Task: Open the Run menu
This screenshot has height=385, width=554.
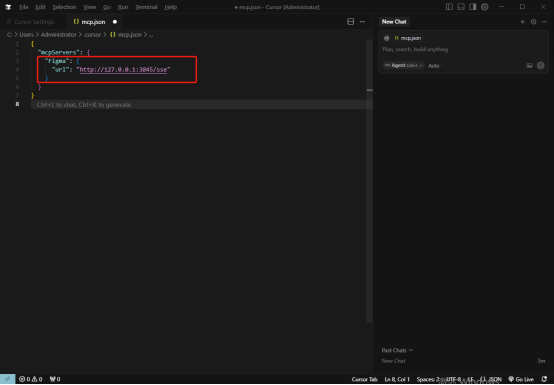Action: pos(123,7)
